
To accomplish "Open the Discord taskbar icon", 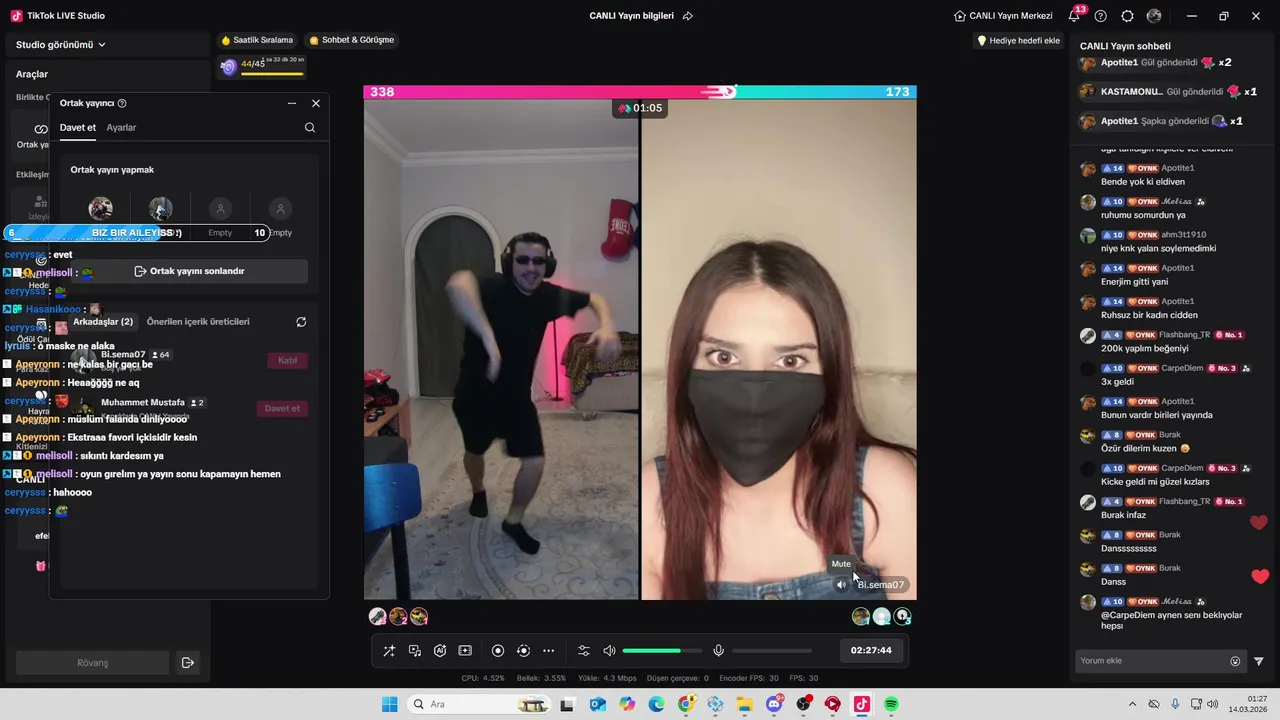I will click(x=774, y=705).
